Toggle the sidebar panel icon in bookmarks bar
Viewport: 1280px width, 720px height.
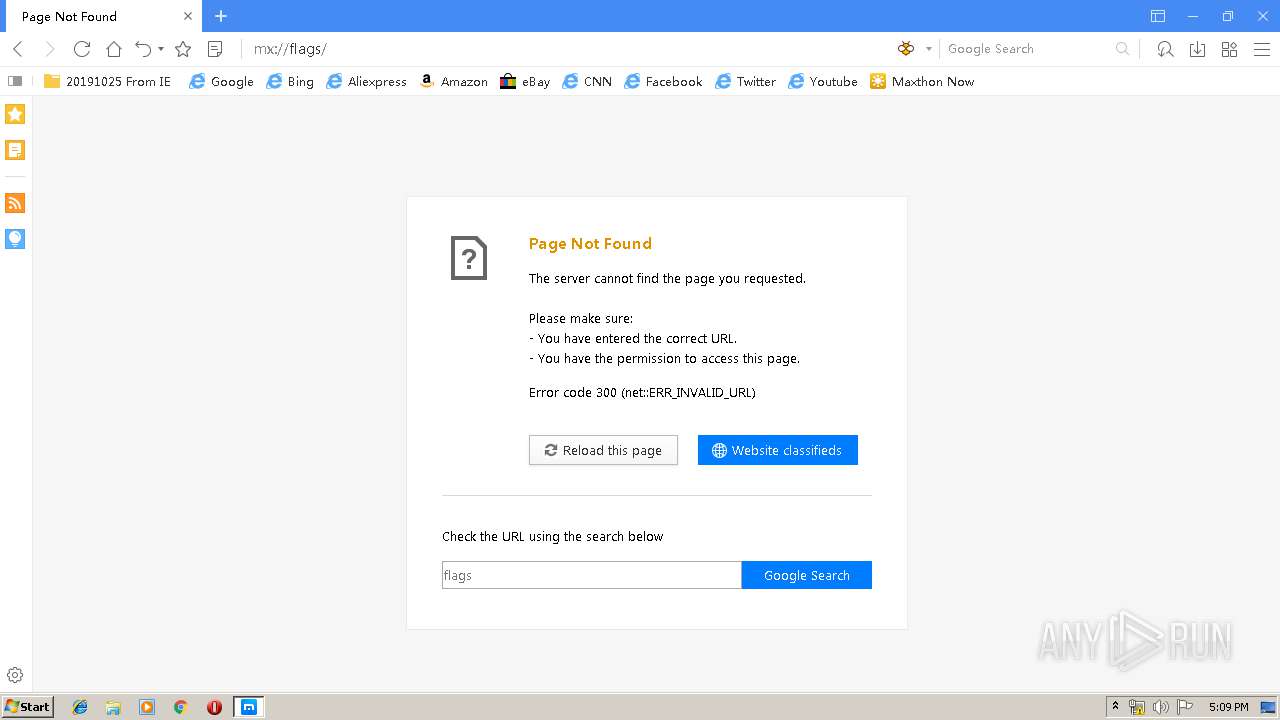pos(15,82)
